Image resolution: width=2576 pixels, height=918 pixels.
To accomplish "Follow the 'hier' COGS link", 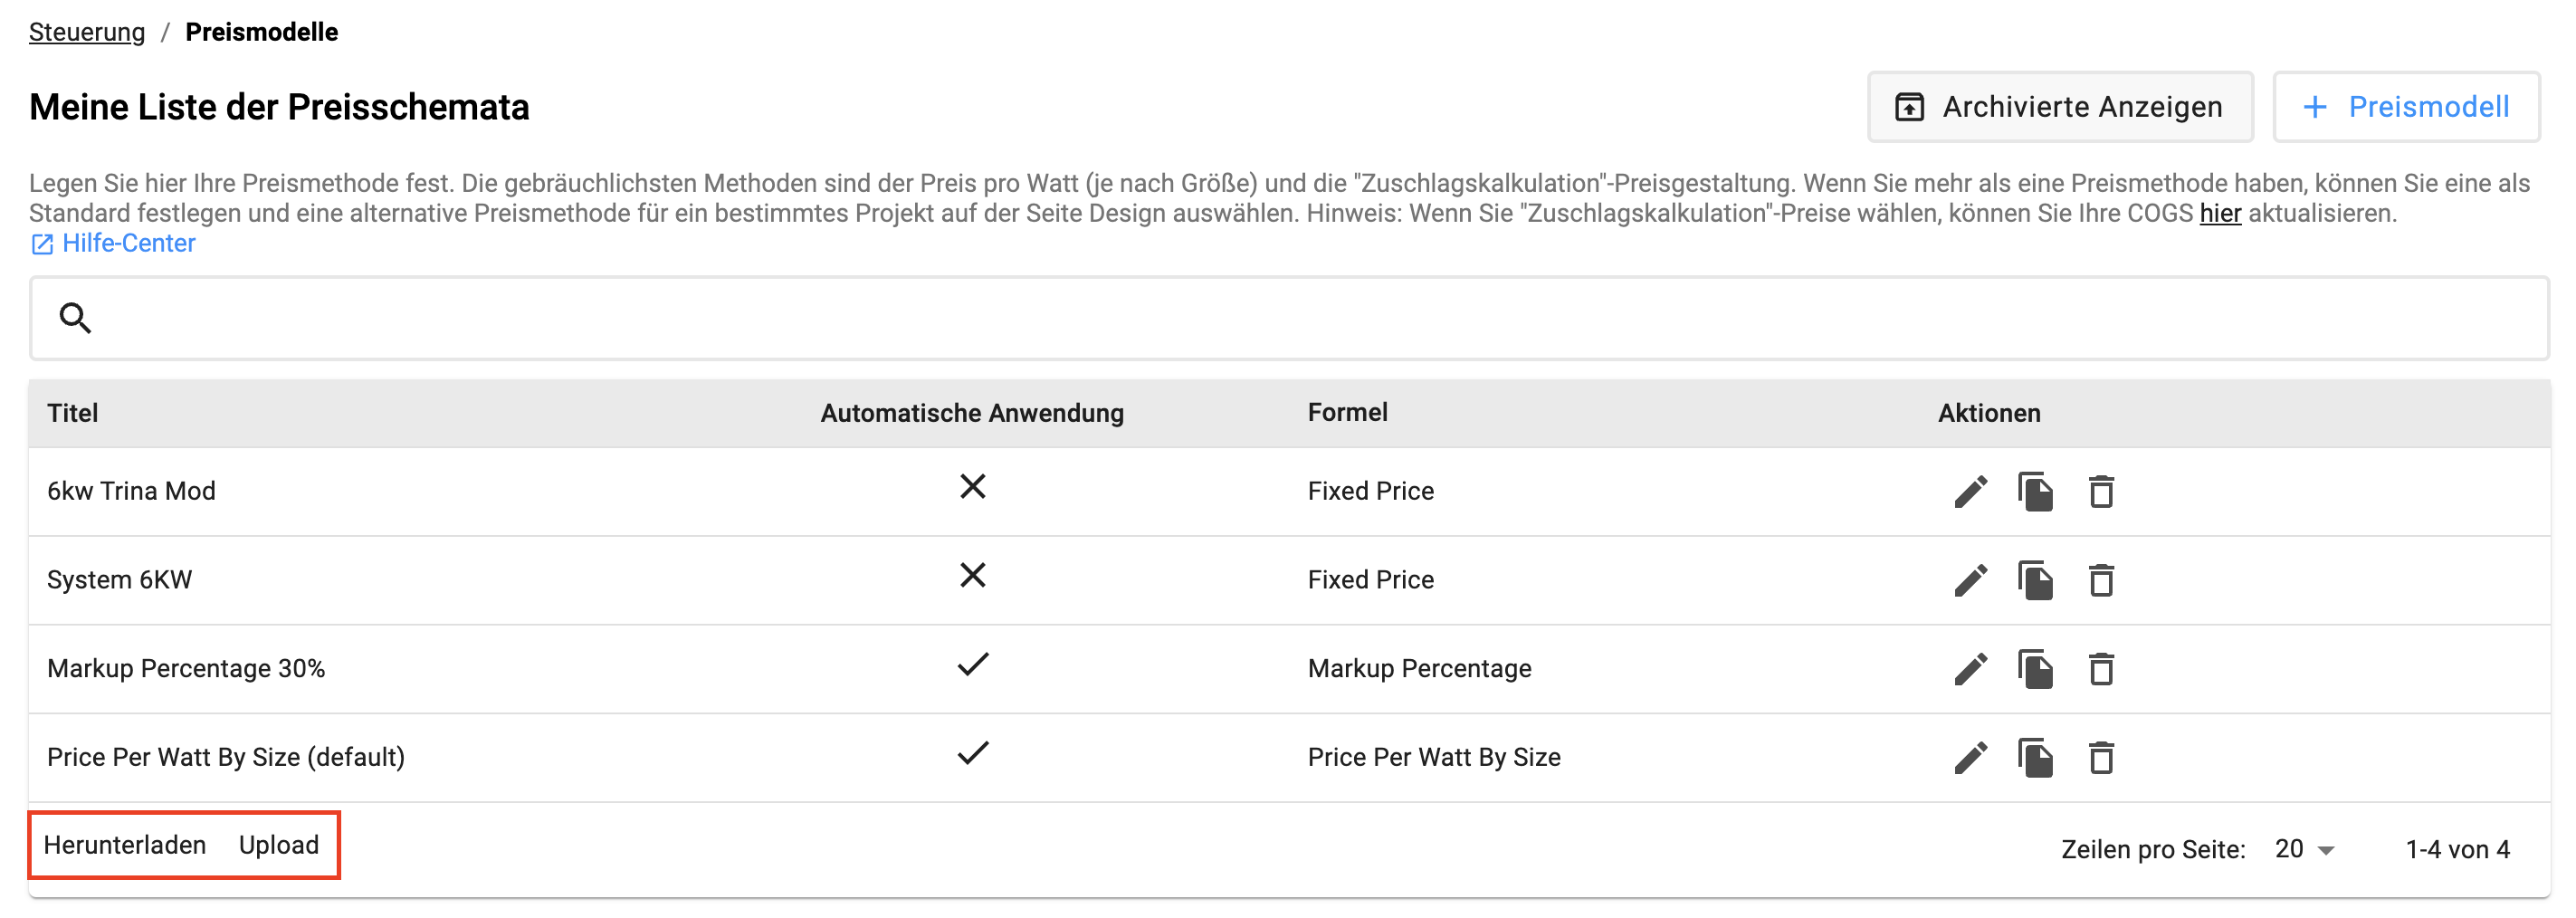I will [x=2220, y=213].
